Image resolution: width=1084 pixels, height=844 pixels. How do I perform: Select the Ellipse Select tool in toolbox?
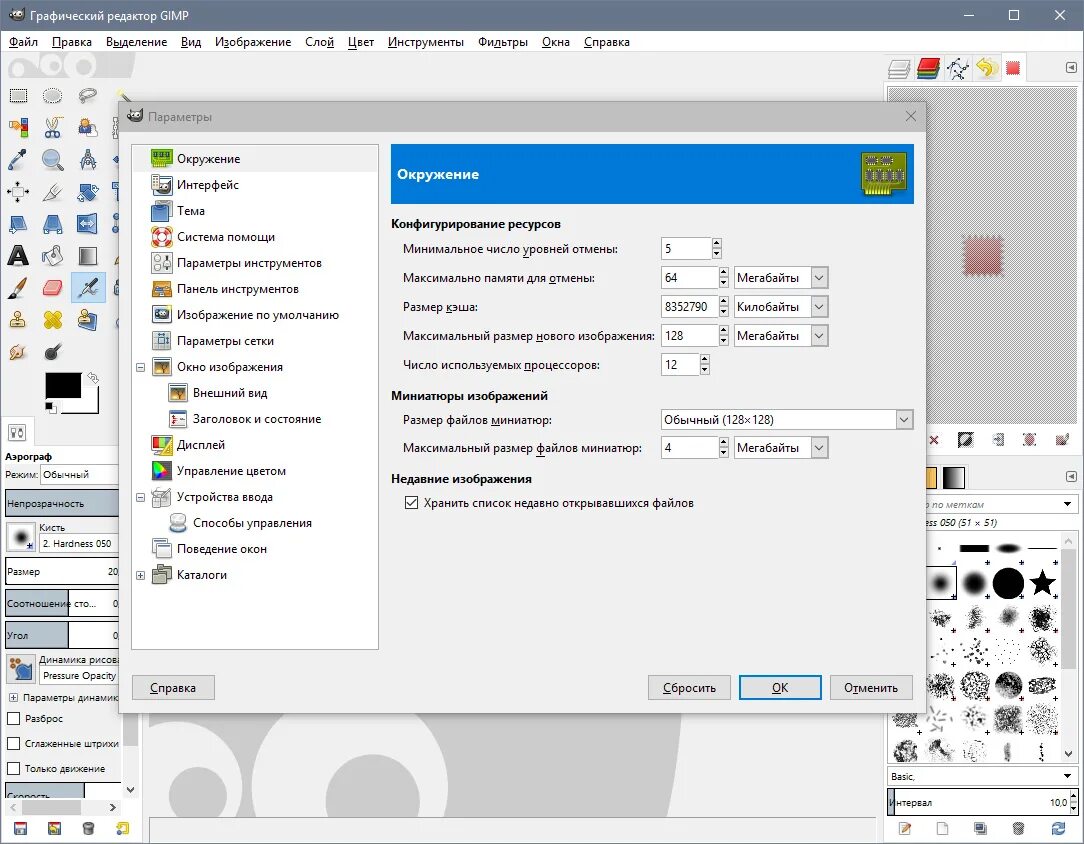click(x=53, y=95)
